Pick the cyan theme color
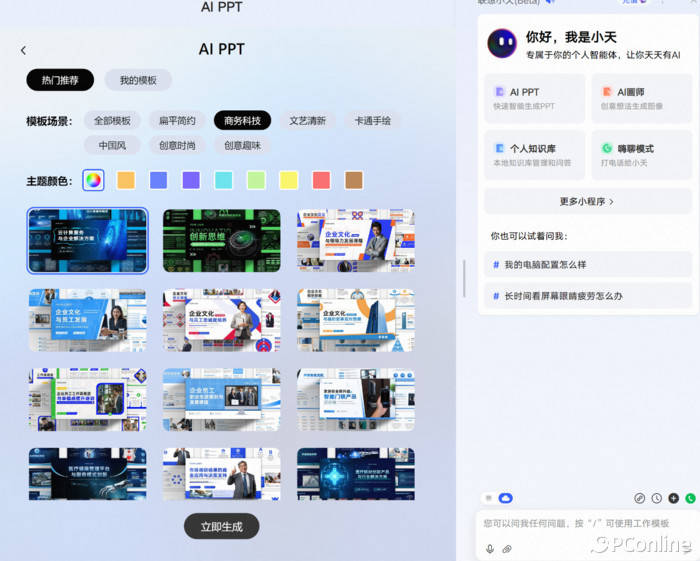The width and height of the screenshot is (700, 561). point(224,180)
